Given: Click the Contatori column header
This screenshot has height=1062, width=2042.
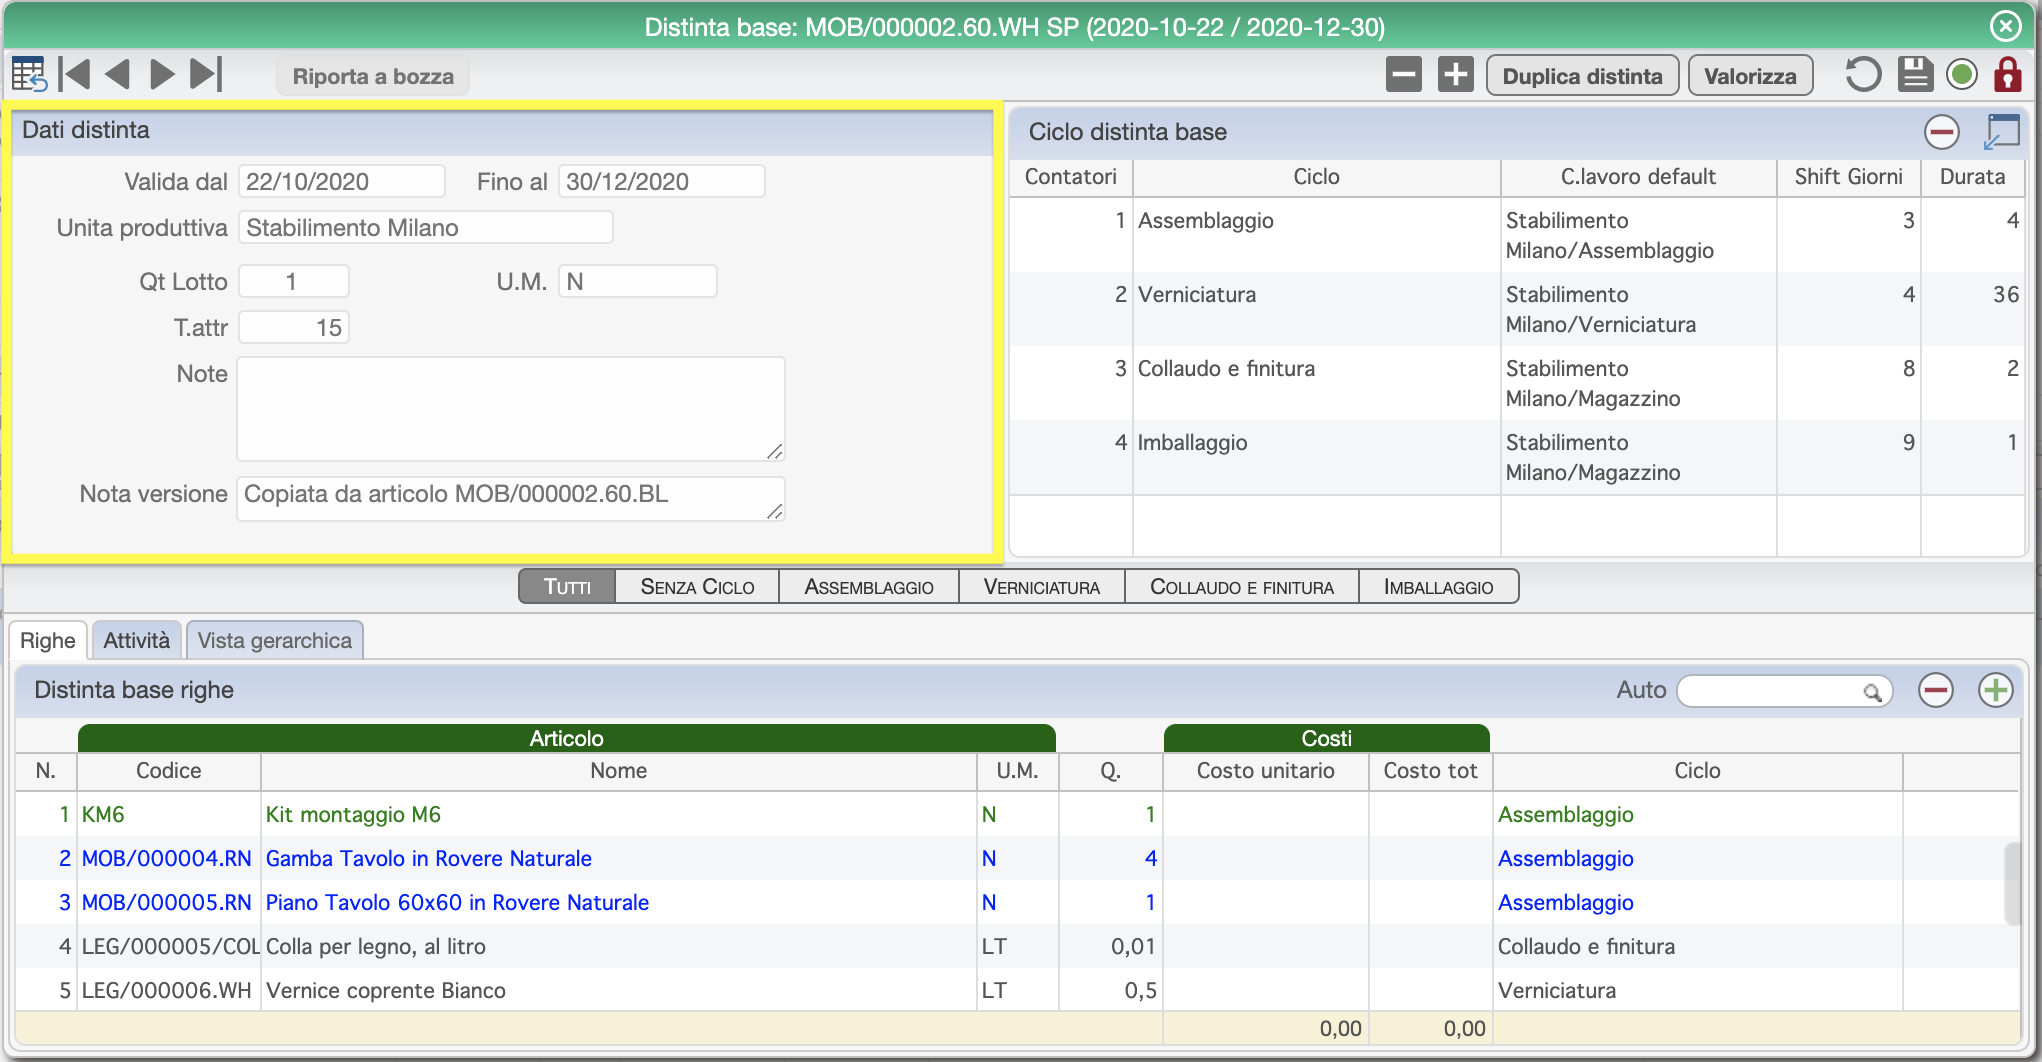Looking at the screenshot, I should (1071, 177).
